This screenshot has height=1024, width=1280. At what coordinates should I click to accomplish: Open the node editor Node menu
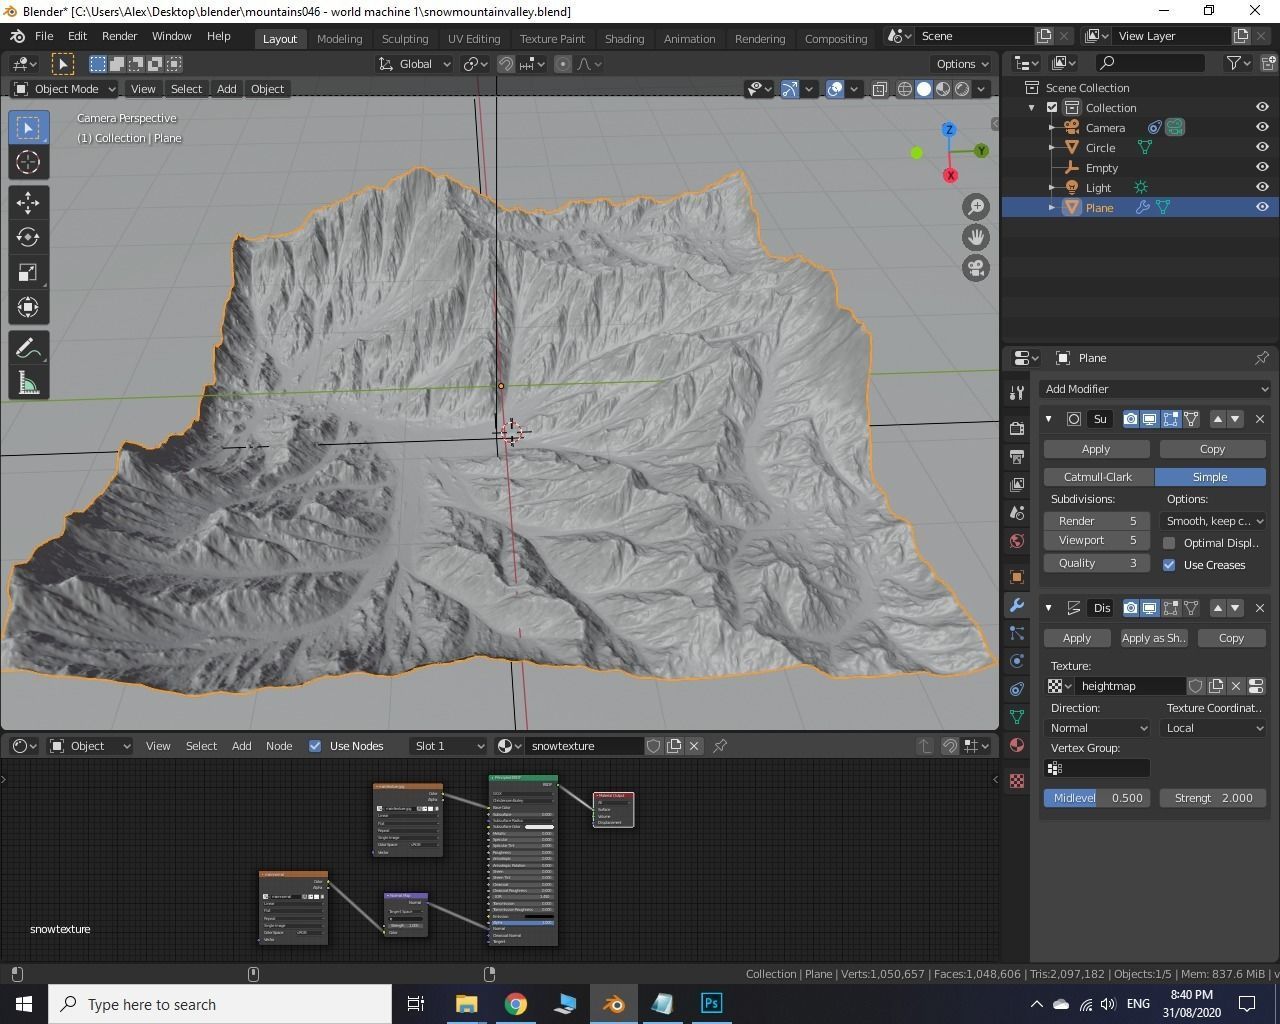pyautogui.click(x=279, y=746)
